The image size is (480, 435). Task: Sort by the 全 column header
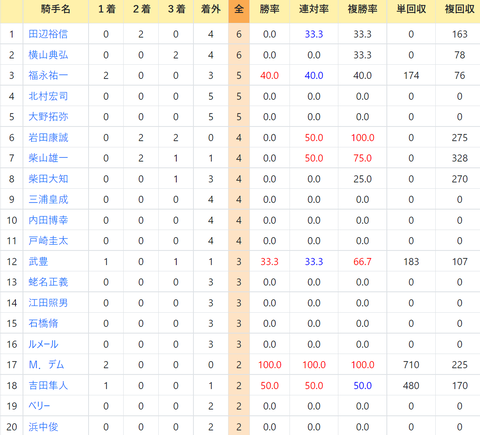(x=239, y=9)
